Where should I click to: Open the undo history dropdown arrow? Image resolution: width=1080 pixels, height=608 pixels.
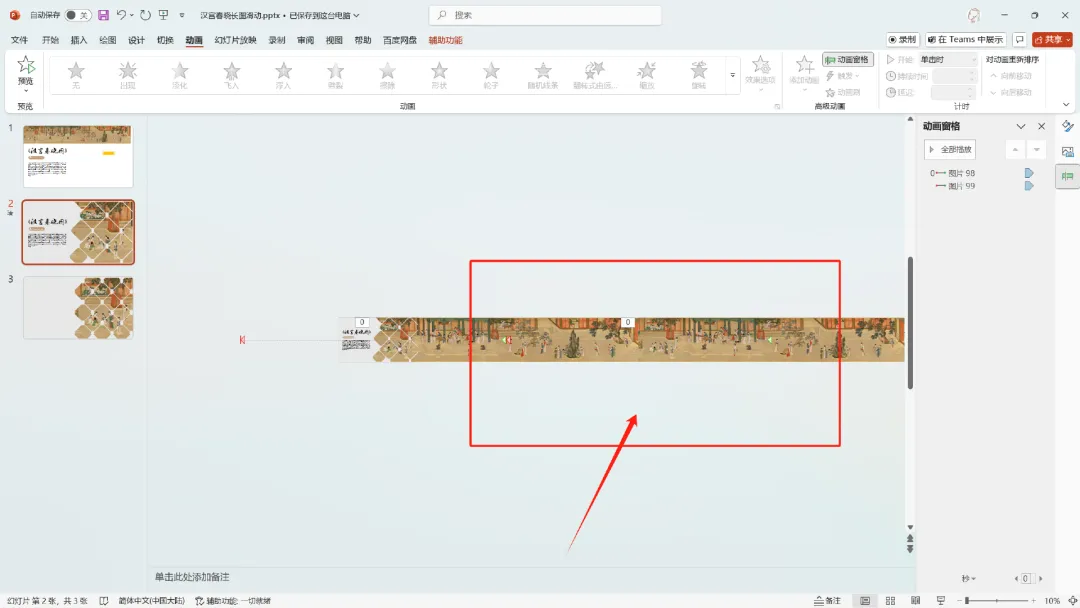click(x=132, y=15)
